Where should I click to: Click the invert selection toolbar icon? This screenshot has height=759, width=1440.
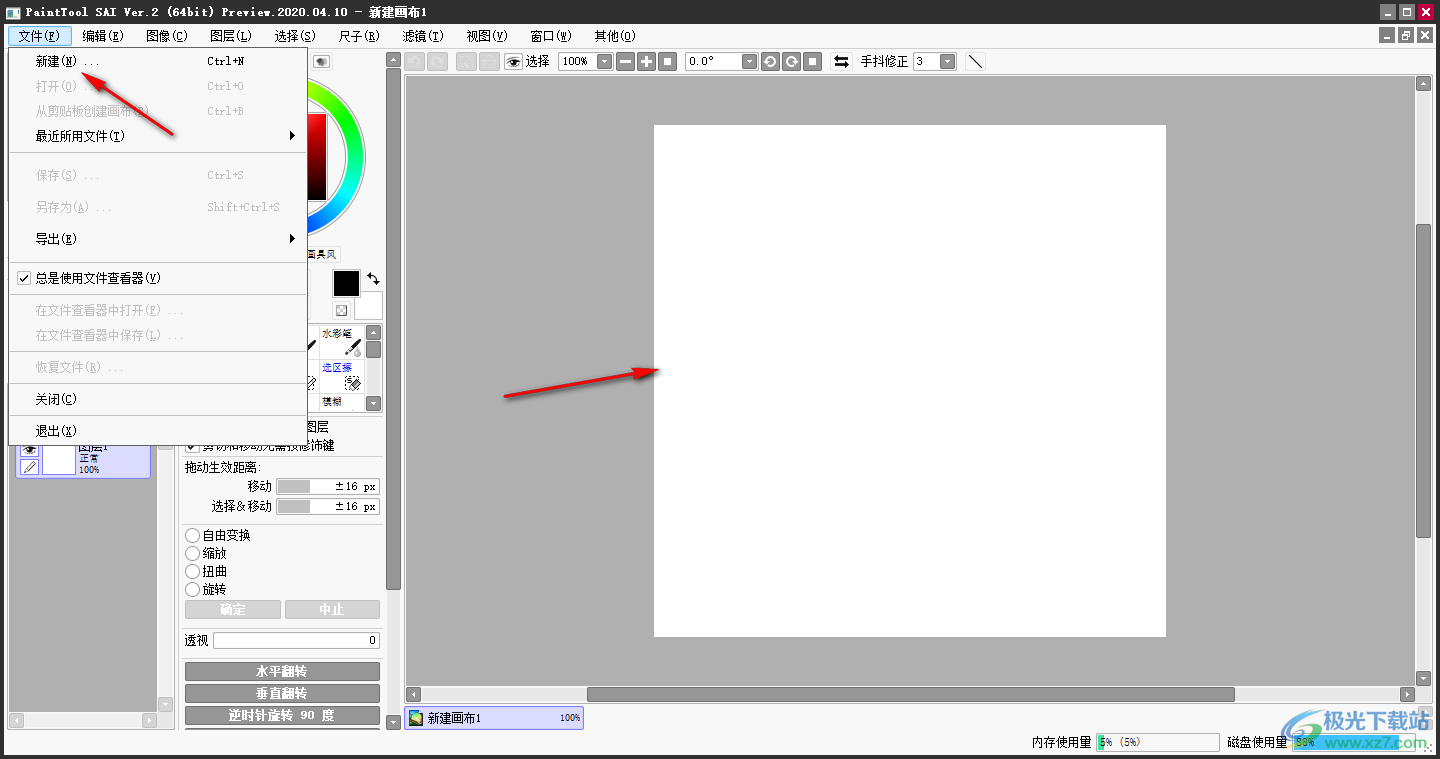point(489,61)
